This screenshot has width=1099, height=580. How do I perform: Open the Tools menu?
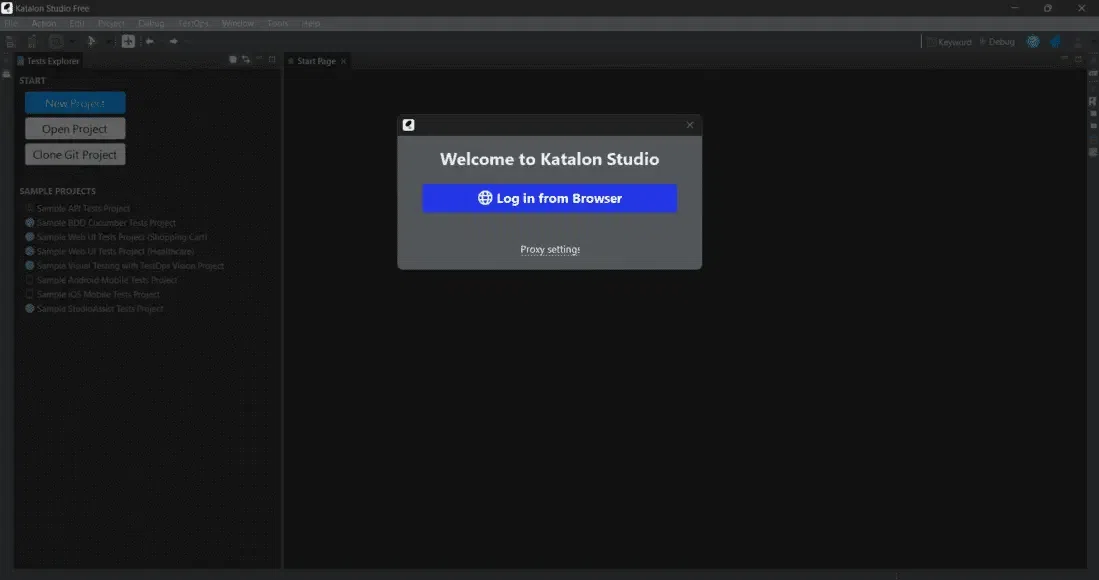[x=278, y=23]
